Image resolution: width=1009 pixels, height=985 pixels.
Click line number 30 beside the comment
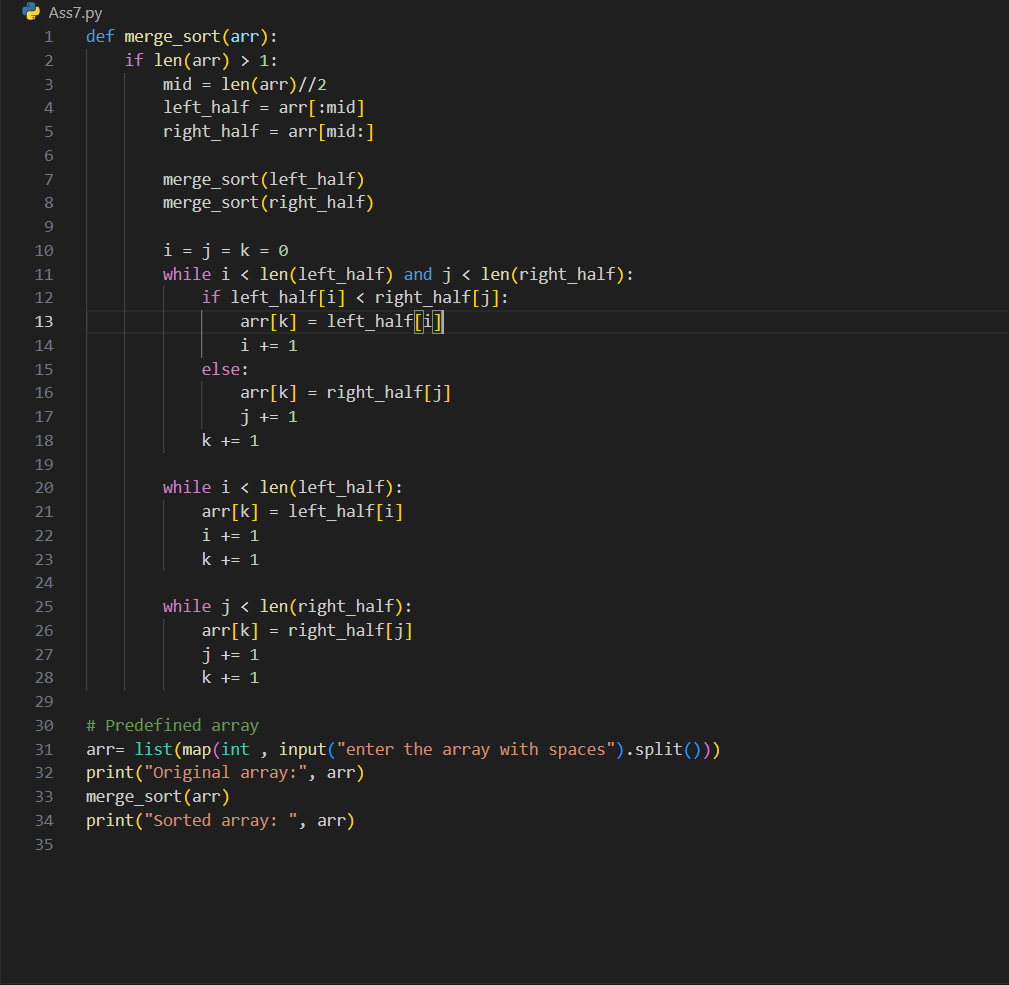[44, 725]
